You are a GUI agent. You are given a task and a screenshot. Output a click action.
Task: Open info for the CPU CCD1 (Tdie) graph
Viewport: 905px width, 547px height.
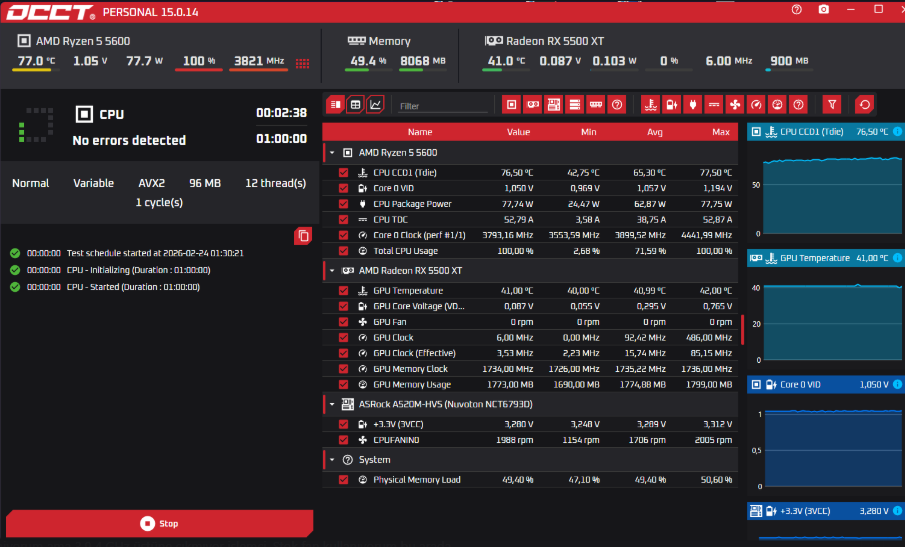897,132
